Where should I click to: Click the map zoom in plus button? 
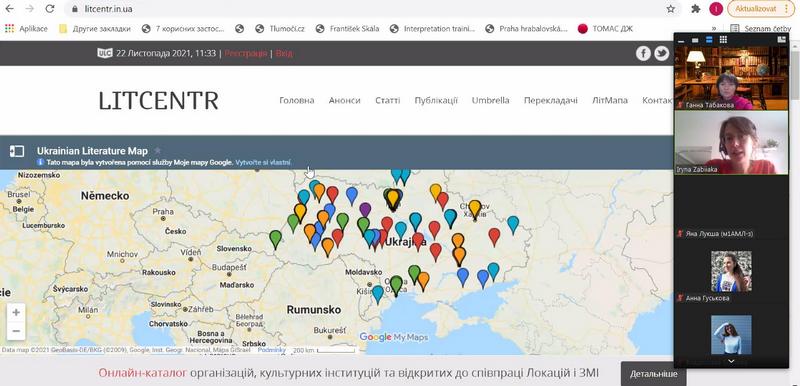click(16, 312)
